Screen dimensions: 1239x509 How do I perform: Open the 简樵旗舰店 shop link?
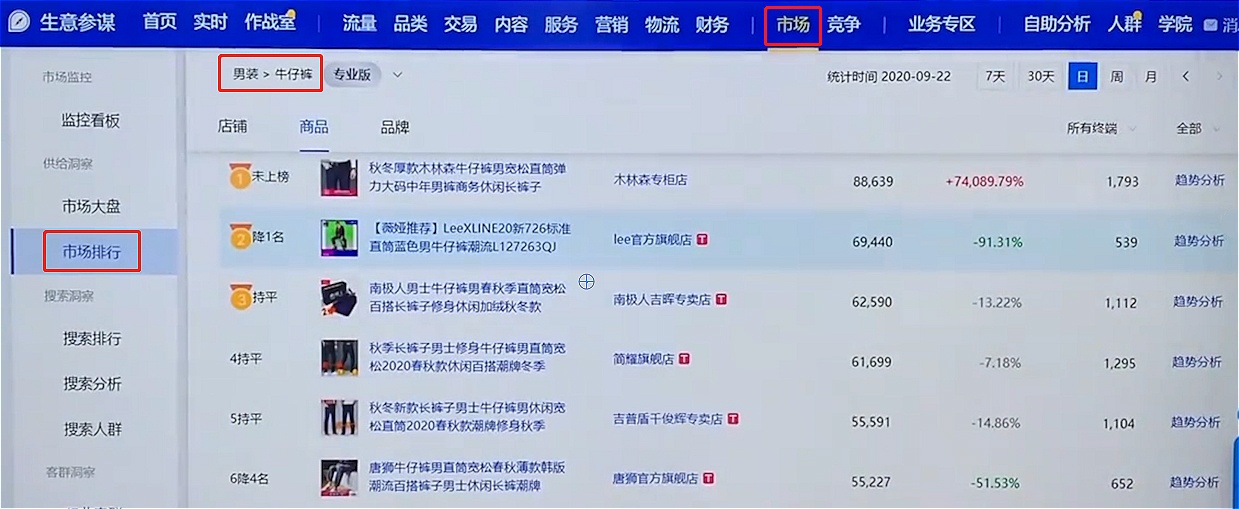coord(643,359)
